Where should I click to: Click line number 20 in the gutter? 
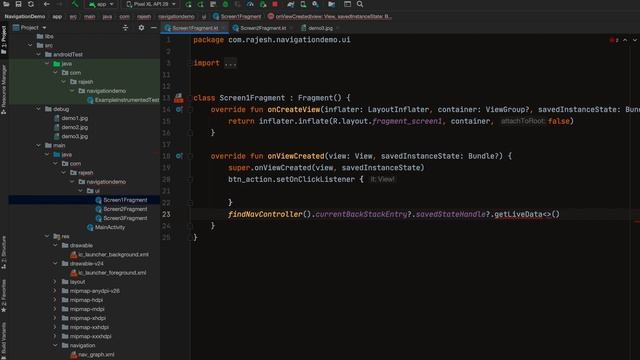point(166,179)
